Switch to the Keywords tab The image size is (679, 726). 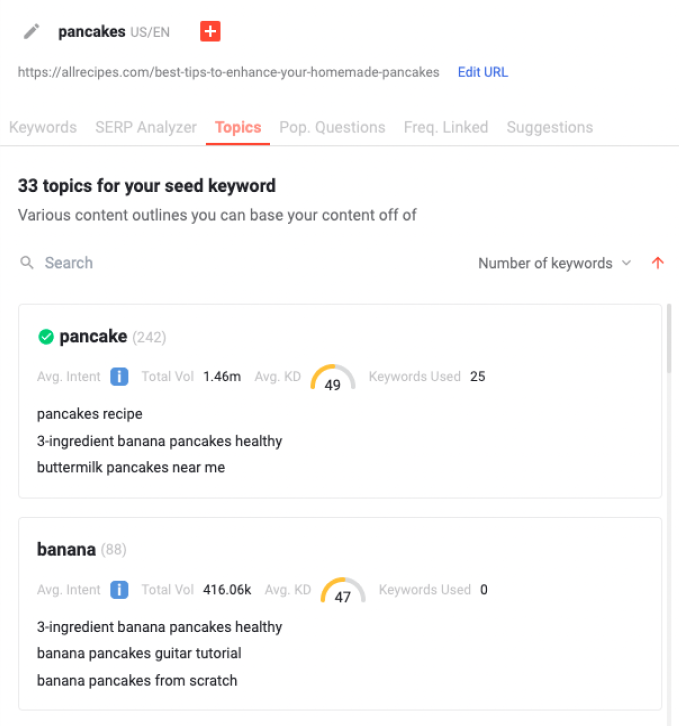[x=43, y=127]
